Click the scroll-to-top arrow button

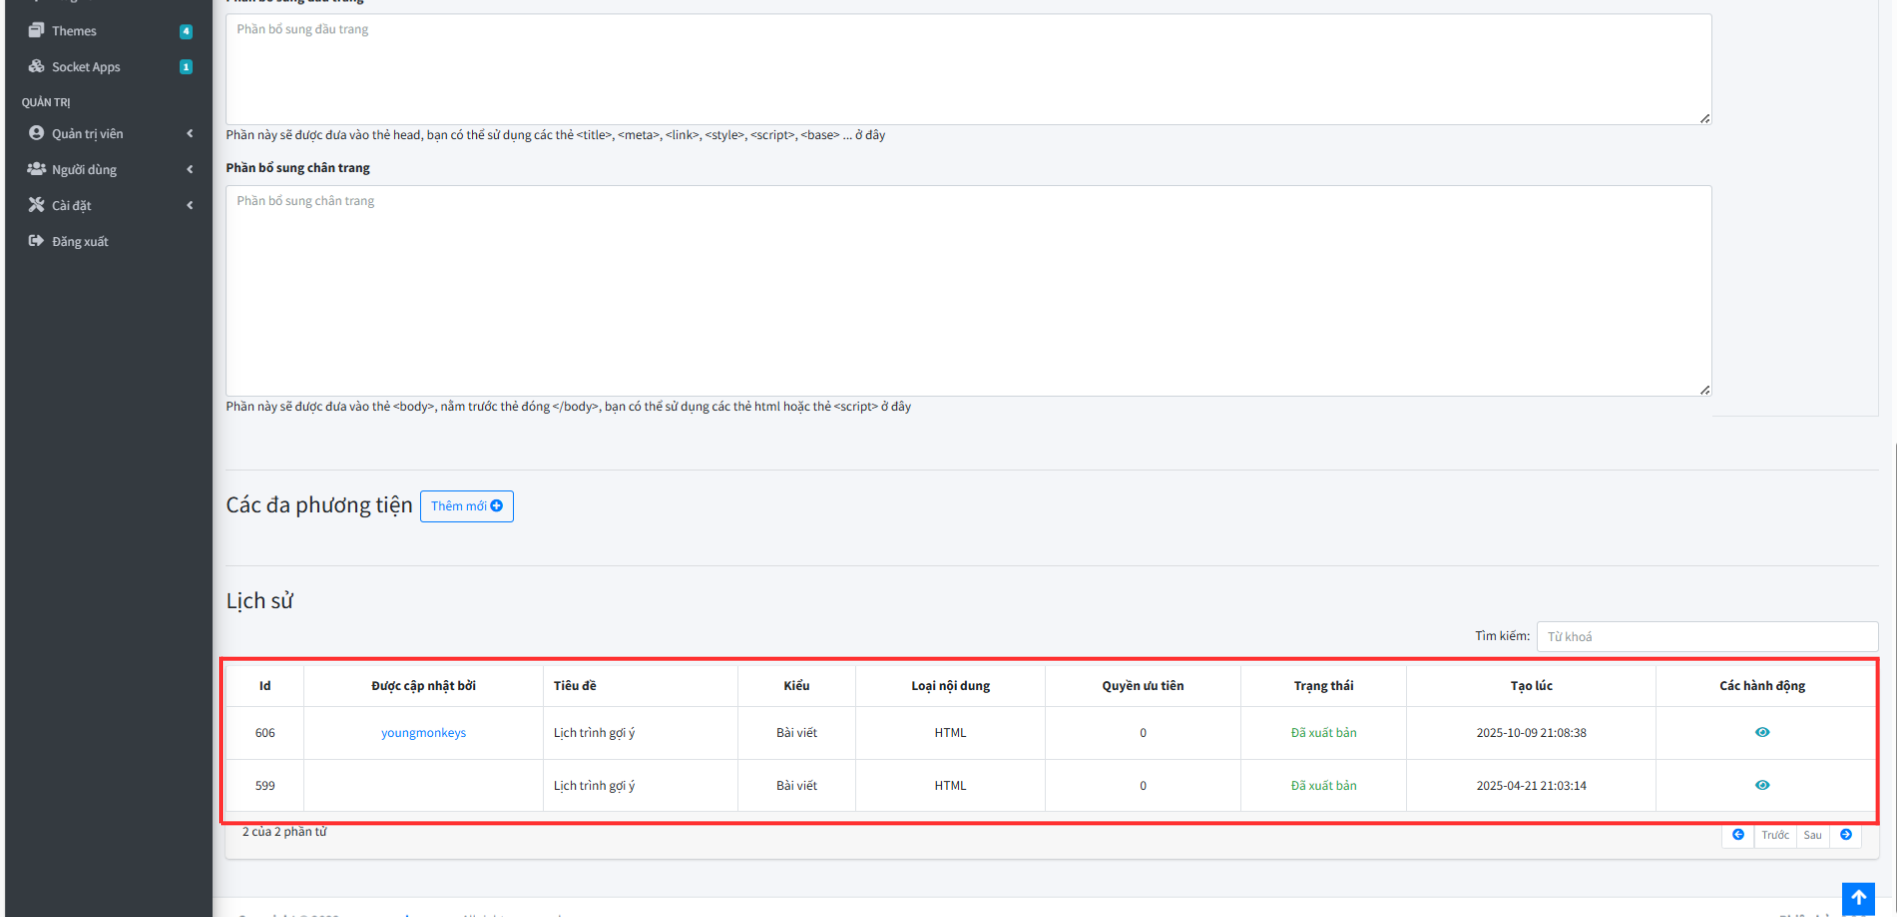coord(1858,898)
